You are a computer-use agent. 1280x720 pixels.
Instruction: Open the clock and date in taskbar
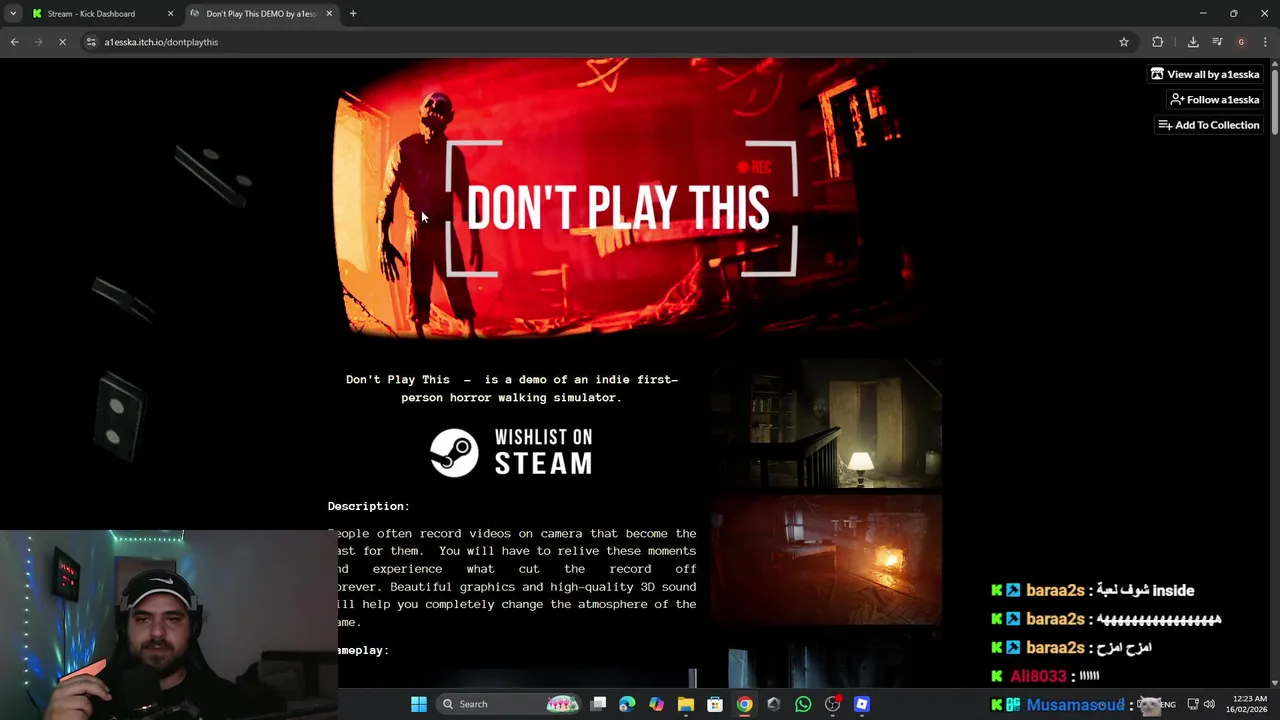pos(1248,704)
